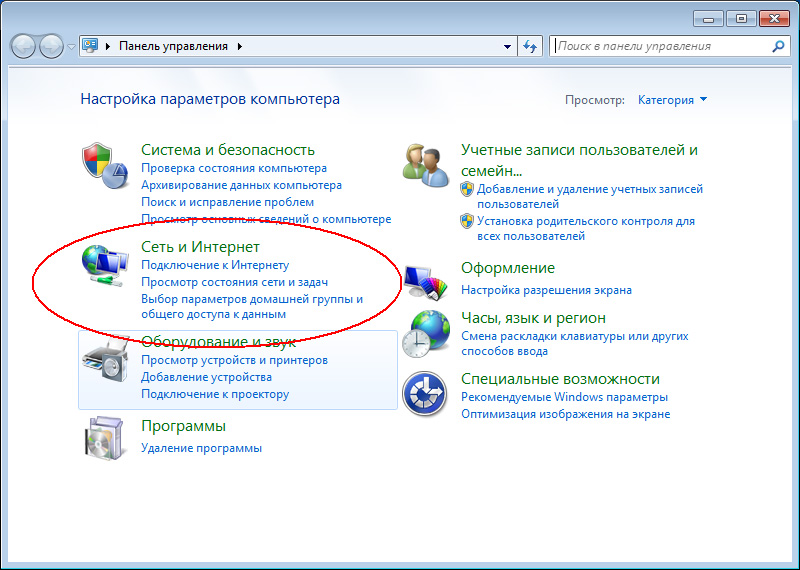Open the Категория view dropdown
The height and width of the screenshot is (570, 800).
[672, 100]
